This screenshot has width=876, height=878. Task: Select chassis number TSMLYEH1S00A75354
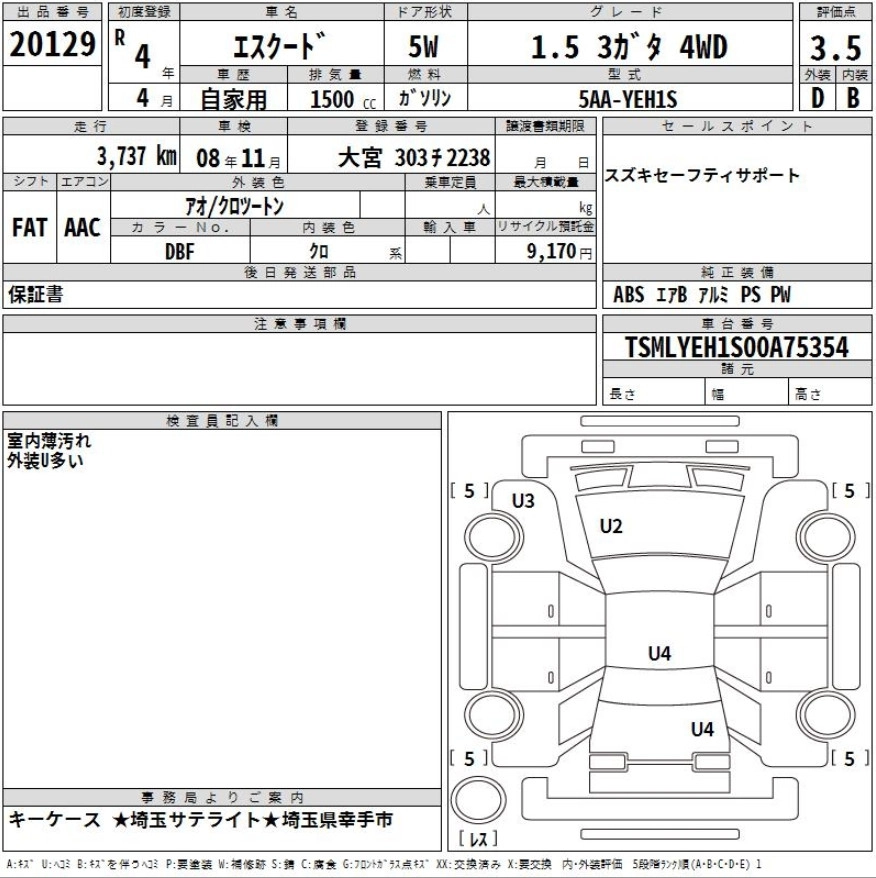pos(737,347)
